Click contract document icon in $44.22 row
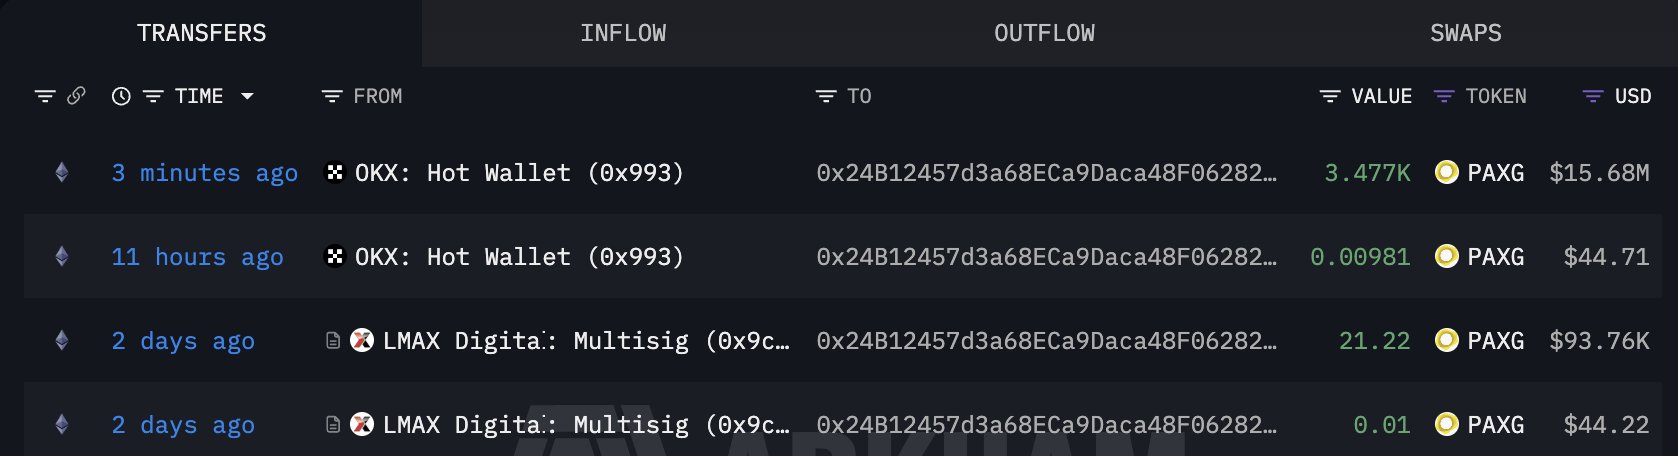This screenshot has width=1678, height=456. tap(333, 425)
